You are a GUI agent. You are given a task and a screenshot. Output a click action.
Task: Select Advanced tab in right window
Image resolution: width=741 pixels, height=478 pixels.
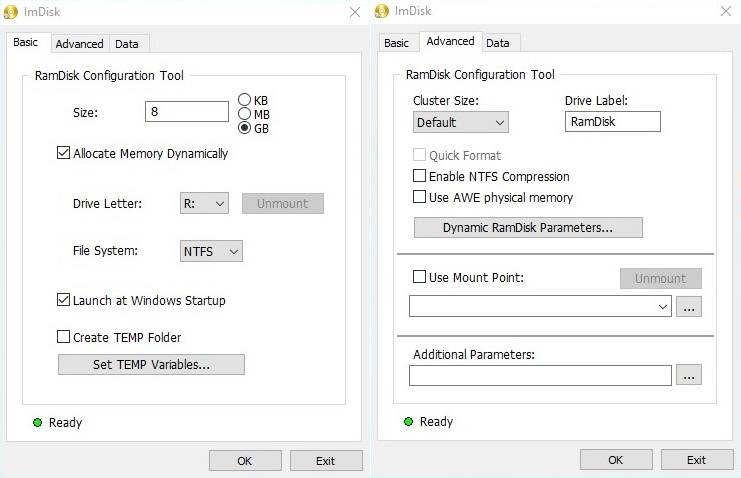coord(450,42)
